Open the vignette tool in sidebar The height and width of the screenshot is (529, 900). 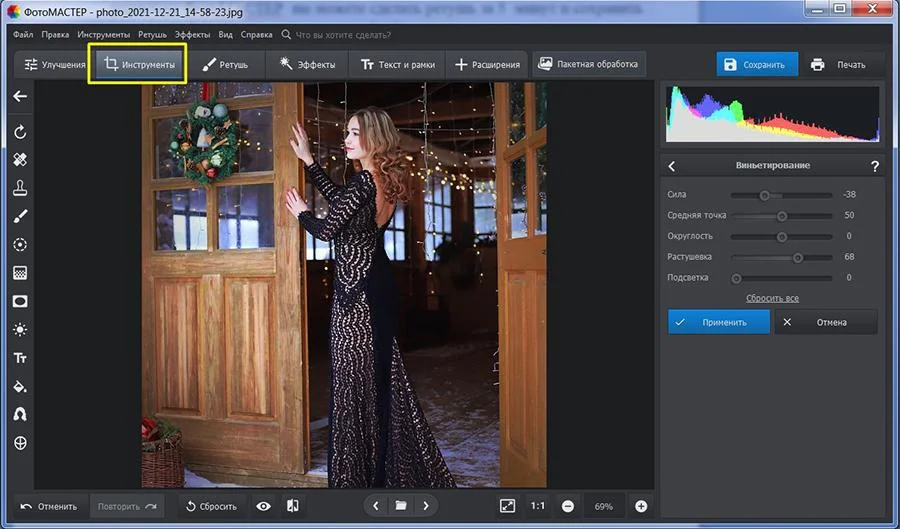20,301
